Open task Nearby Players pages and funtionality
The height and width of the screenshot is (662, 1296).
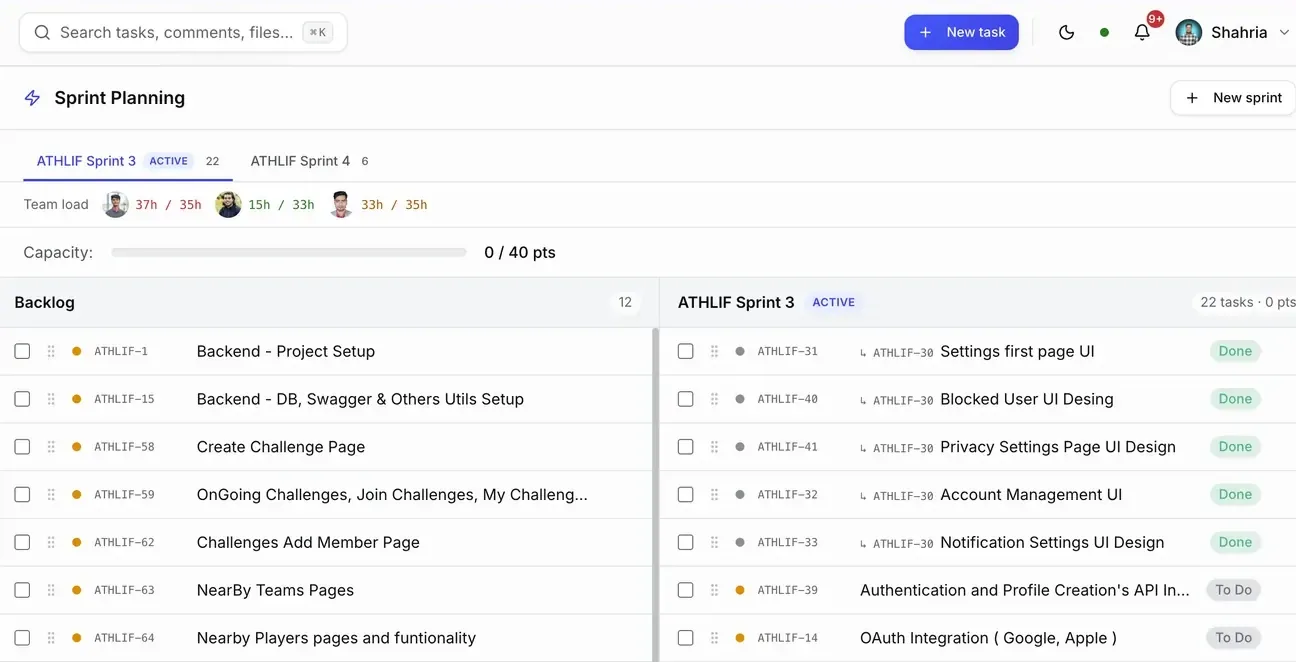point(336,638)
